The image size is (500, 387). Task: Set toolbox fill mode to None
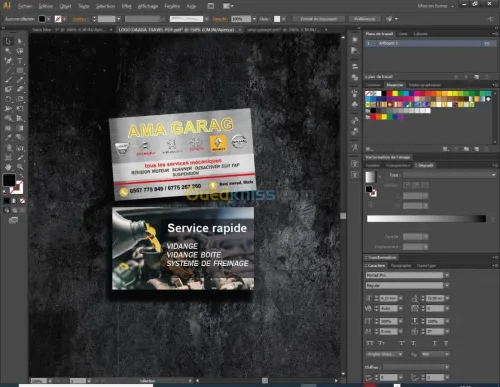point(22,201)
